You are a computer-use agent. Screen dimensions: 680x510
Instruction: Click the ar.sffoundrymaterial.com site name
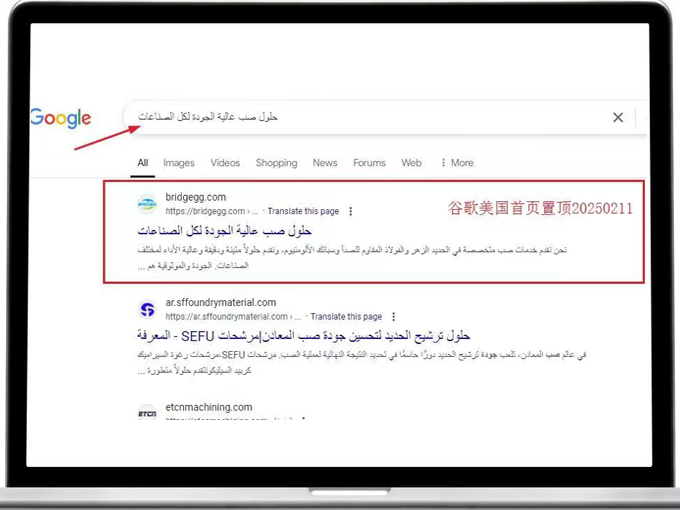click(x=221, y=302)
